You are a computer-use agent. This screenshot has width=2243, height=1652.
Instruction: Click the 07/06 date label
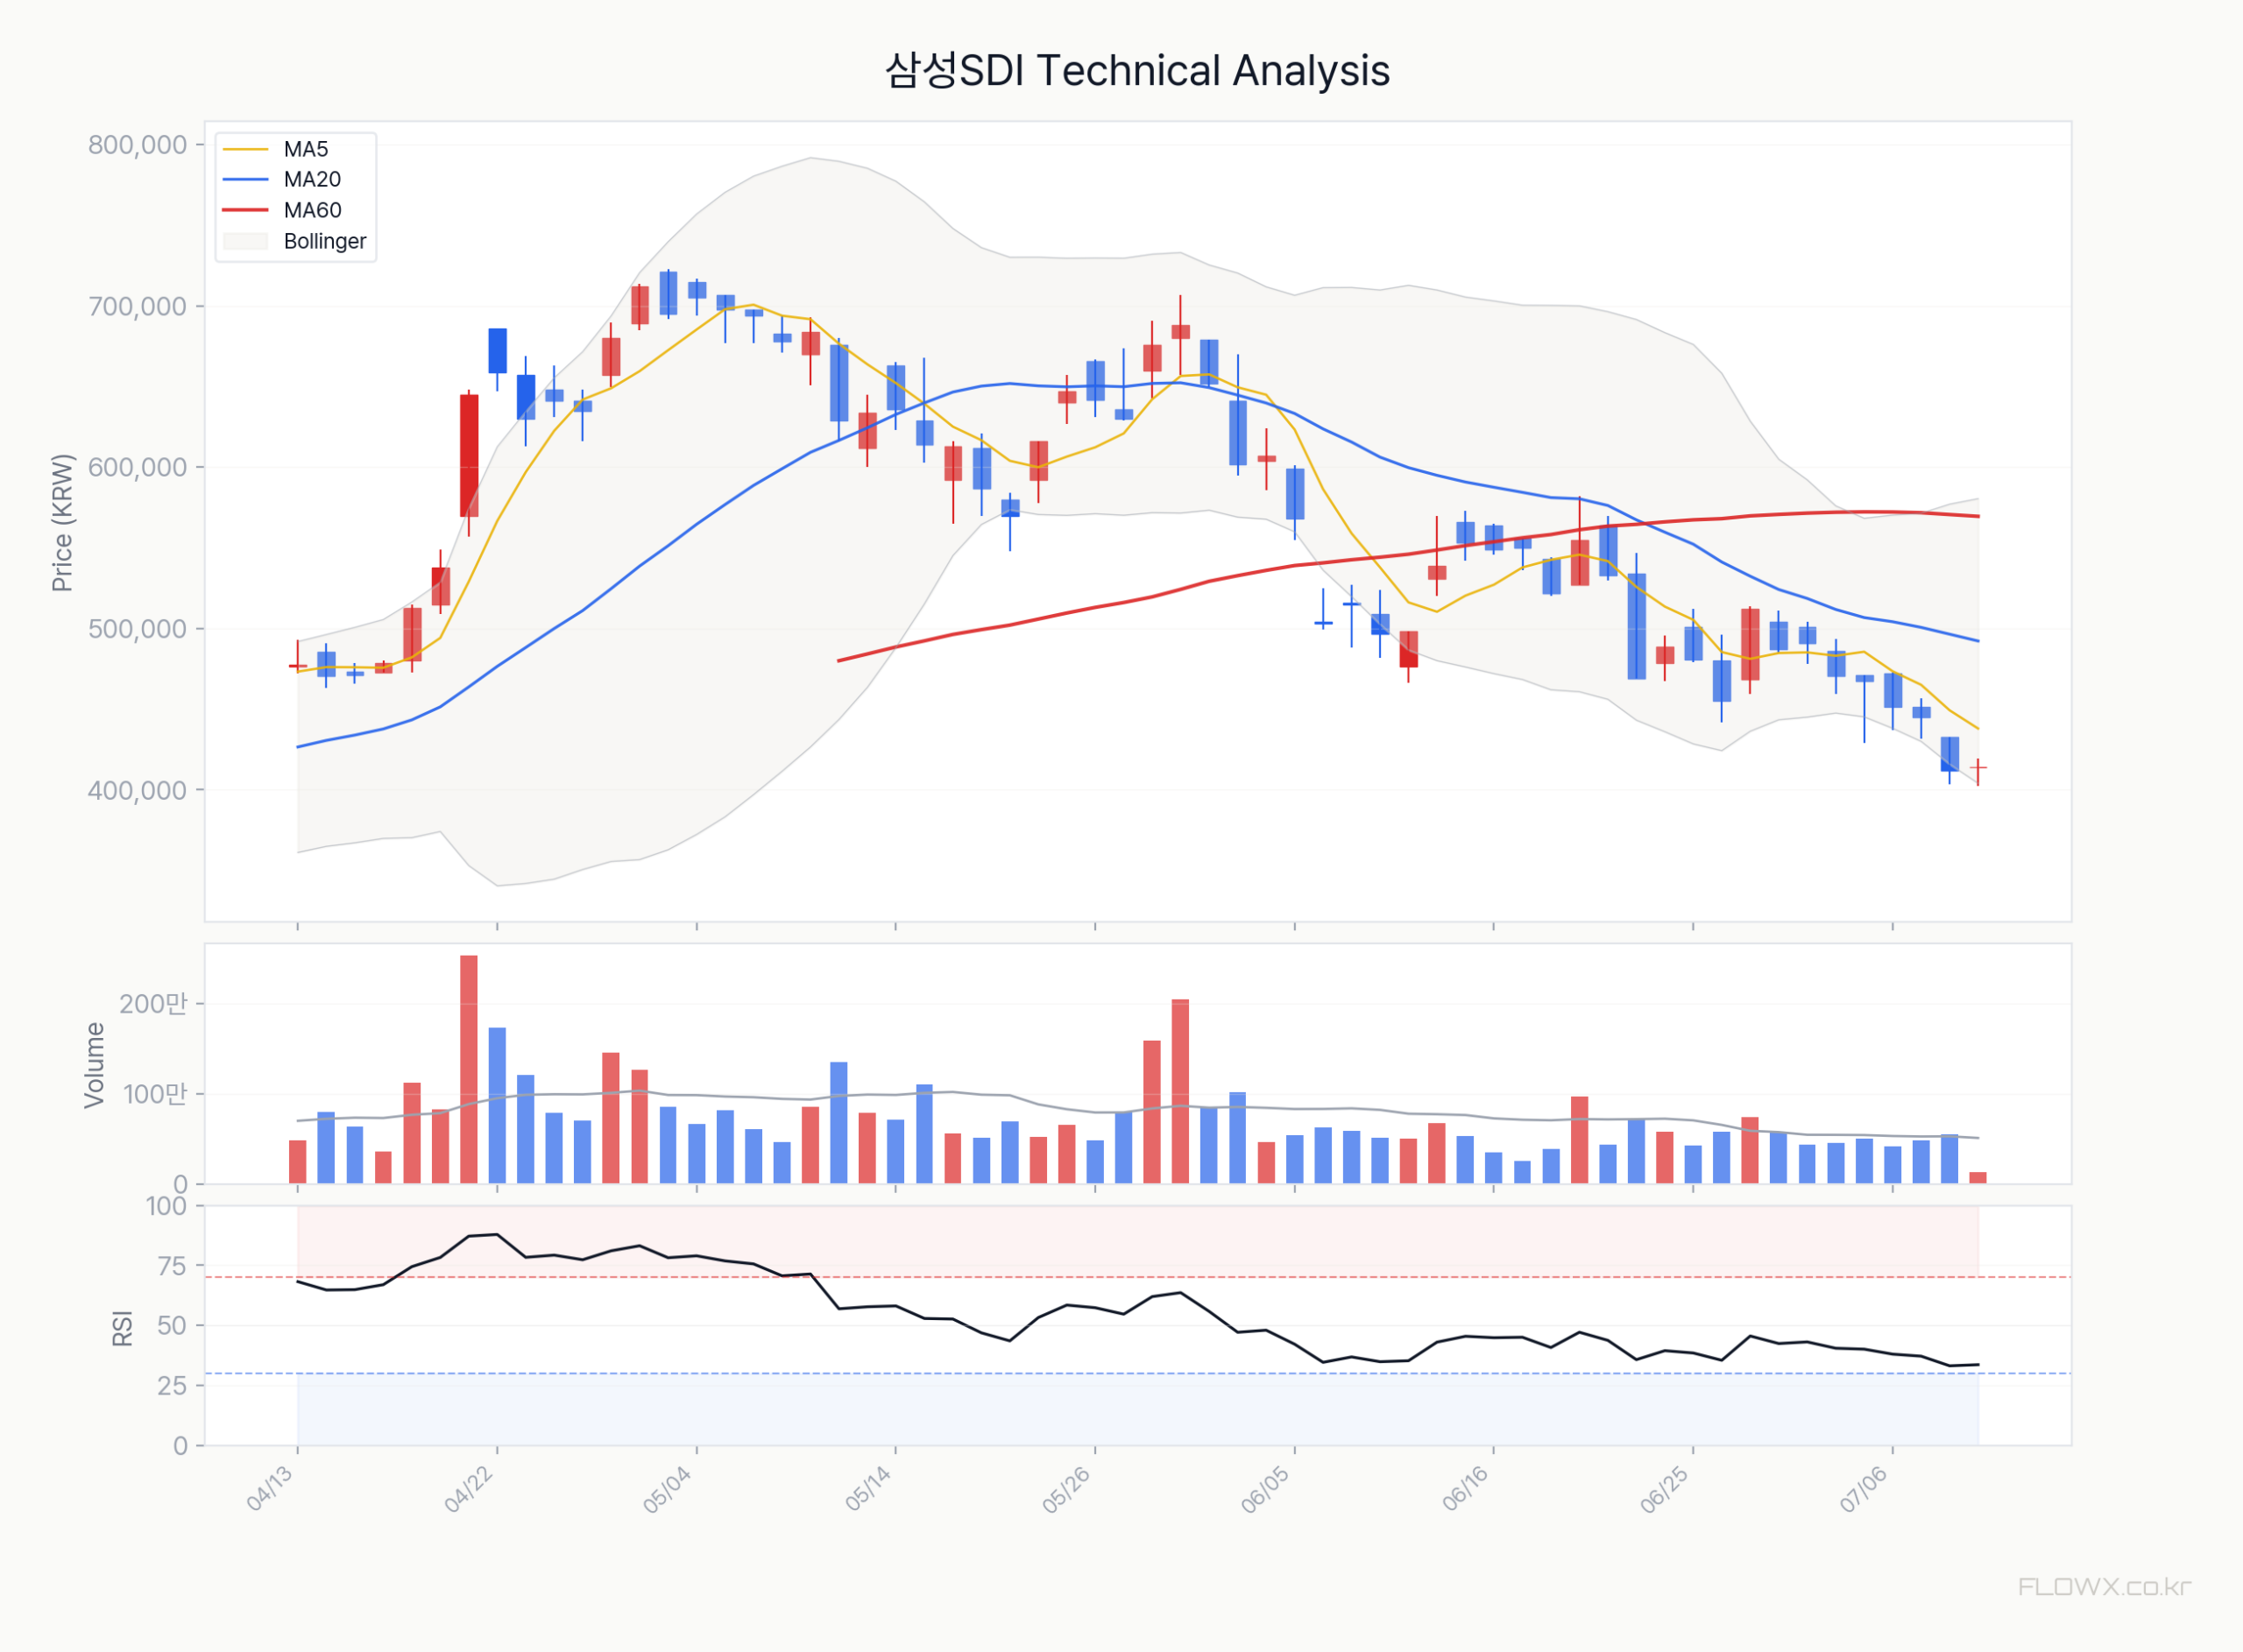coord(1864,1488)
